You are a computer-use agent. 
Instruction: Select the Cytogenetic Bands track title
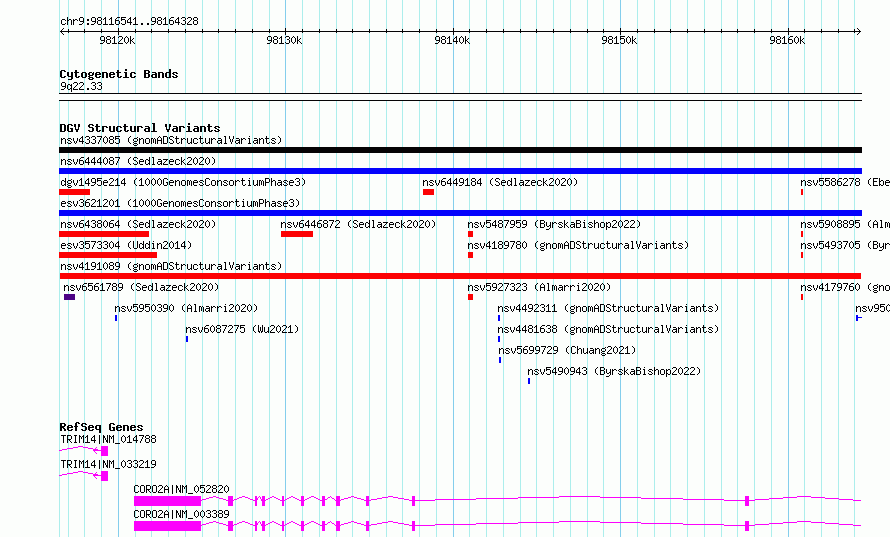119,74
